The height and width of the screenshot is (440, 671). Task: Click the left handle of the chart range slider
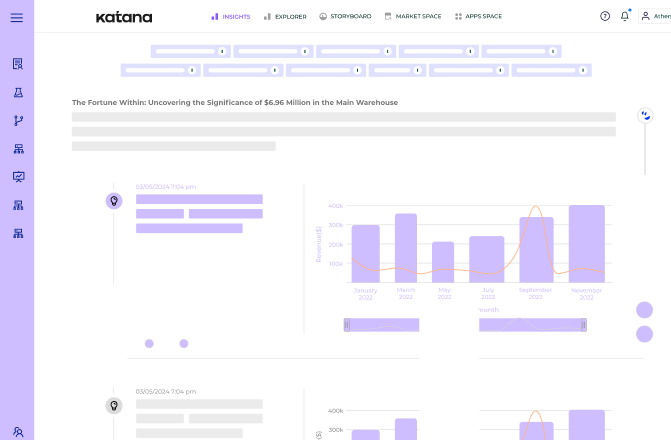347,325
